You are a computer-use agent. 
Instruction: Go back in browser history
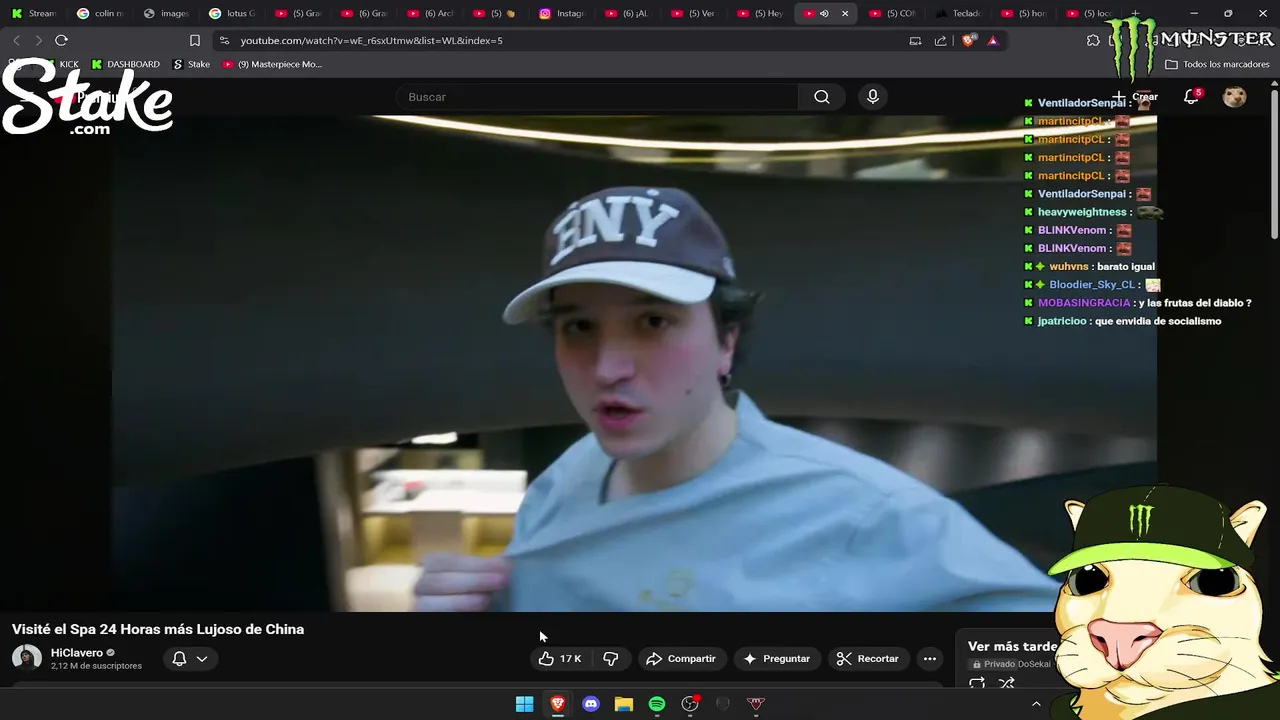click(17, 40)
